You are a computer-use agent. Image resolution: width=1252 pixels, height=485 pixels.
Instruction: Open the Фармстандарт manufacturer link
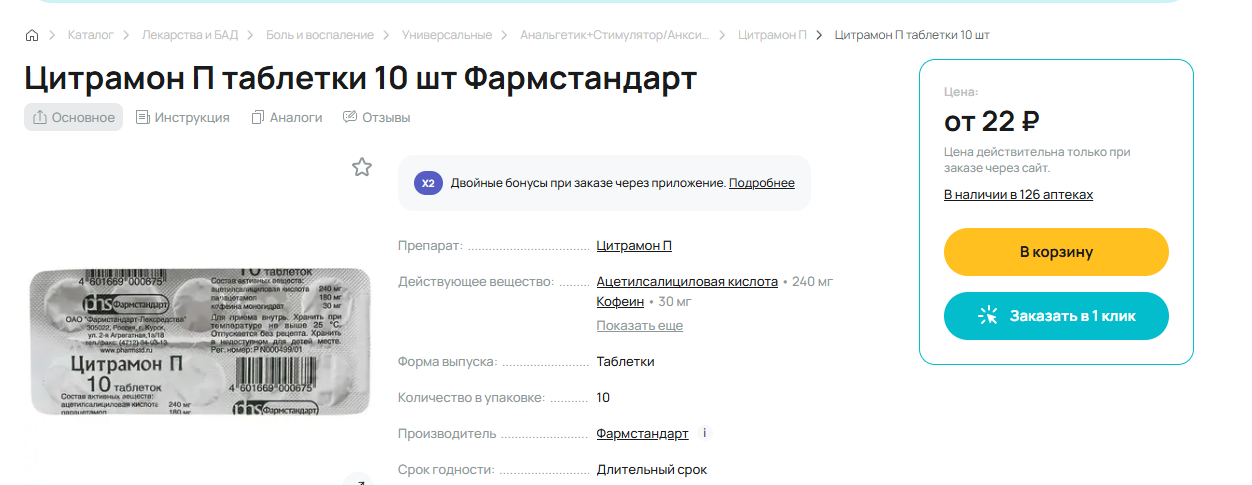click(643, 433)
